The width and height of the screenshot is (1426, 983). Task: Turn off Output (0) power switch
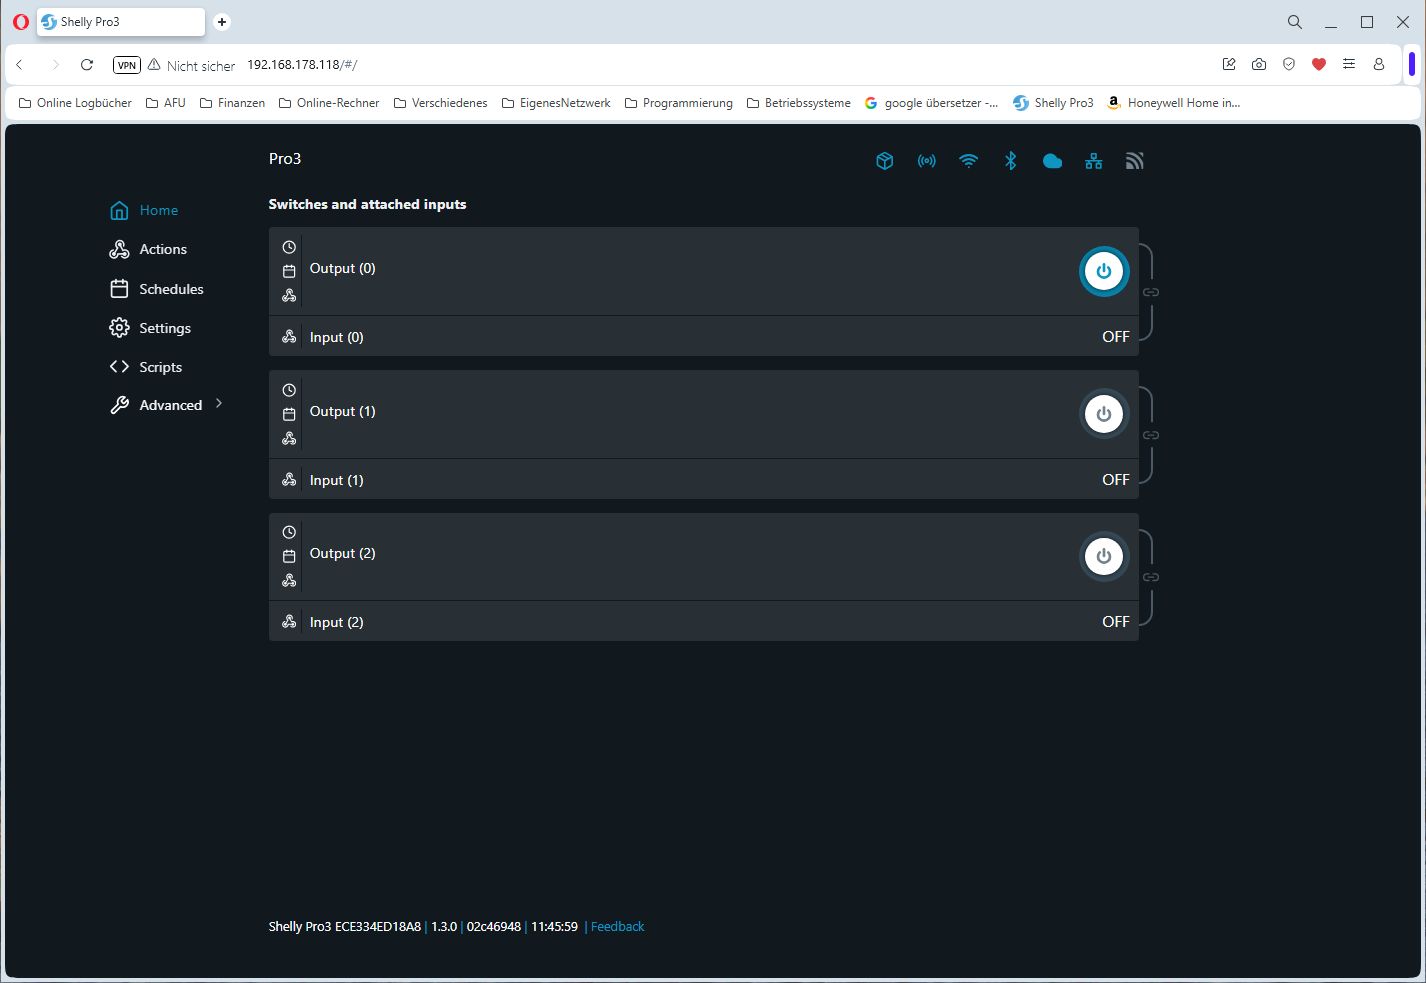[1103, 271]
